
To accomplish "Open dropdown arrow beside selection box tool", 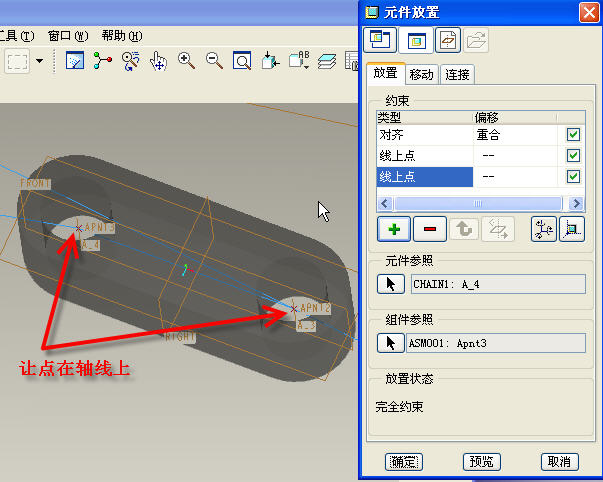I will coord(40,61).
